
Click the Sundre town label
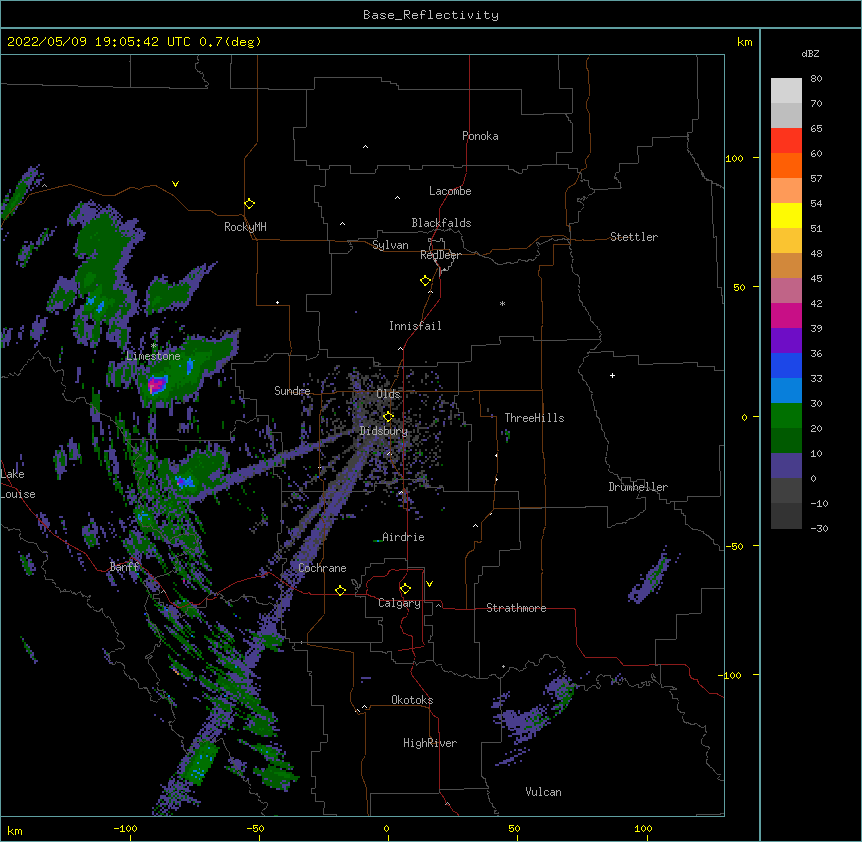pos(292,391)
